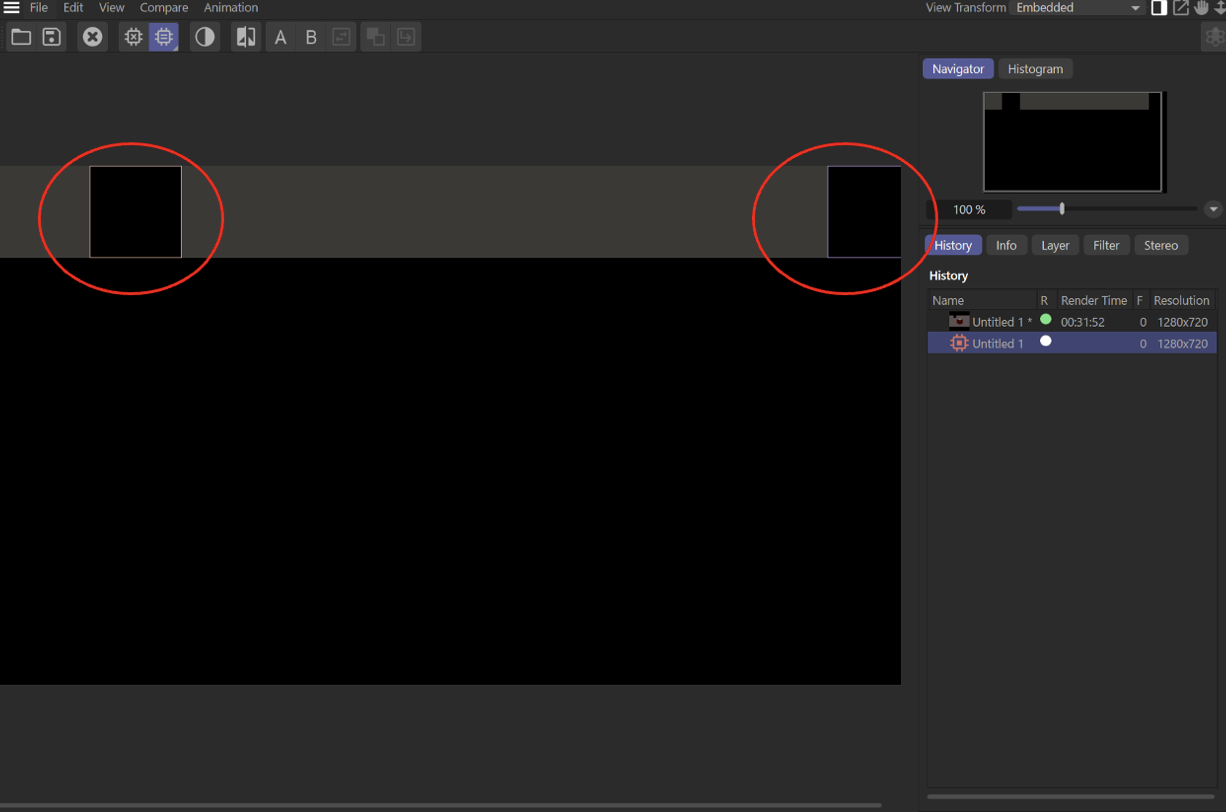Set the image as A
This screenshot has width=1226, height=812.
[x=280, y=38]
